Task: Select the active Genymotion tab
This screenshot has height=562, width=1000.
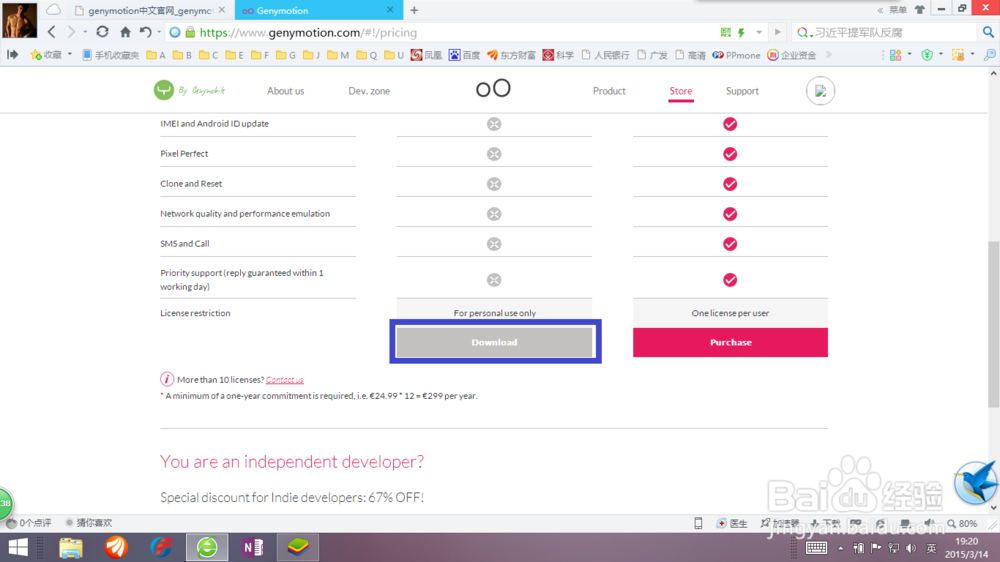Action: point(319,10)
